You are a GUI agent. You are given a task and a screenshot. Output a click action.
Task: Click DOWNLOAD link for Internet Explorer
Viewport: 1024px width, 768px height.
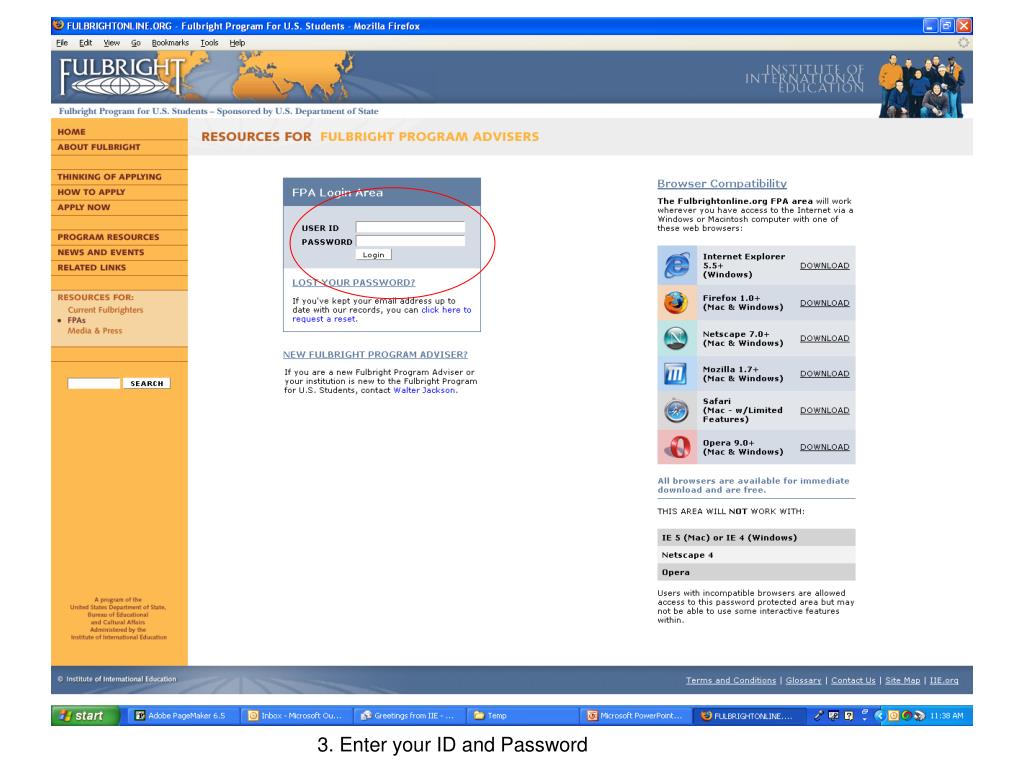pos(825,266)
